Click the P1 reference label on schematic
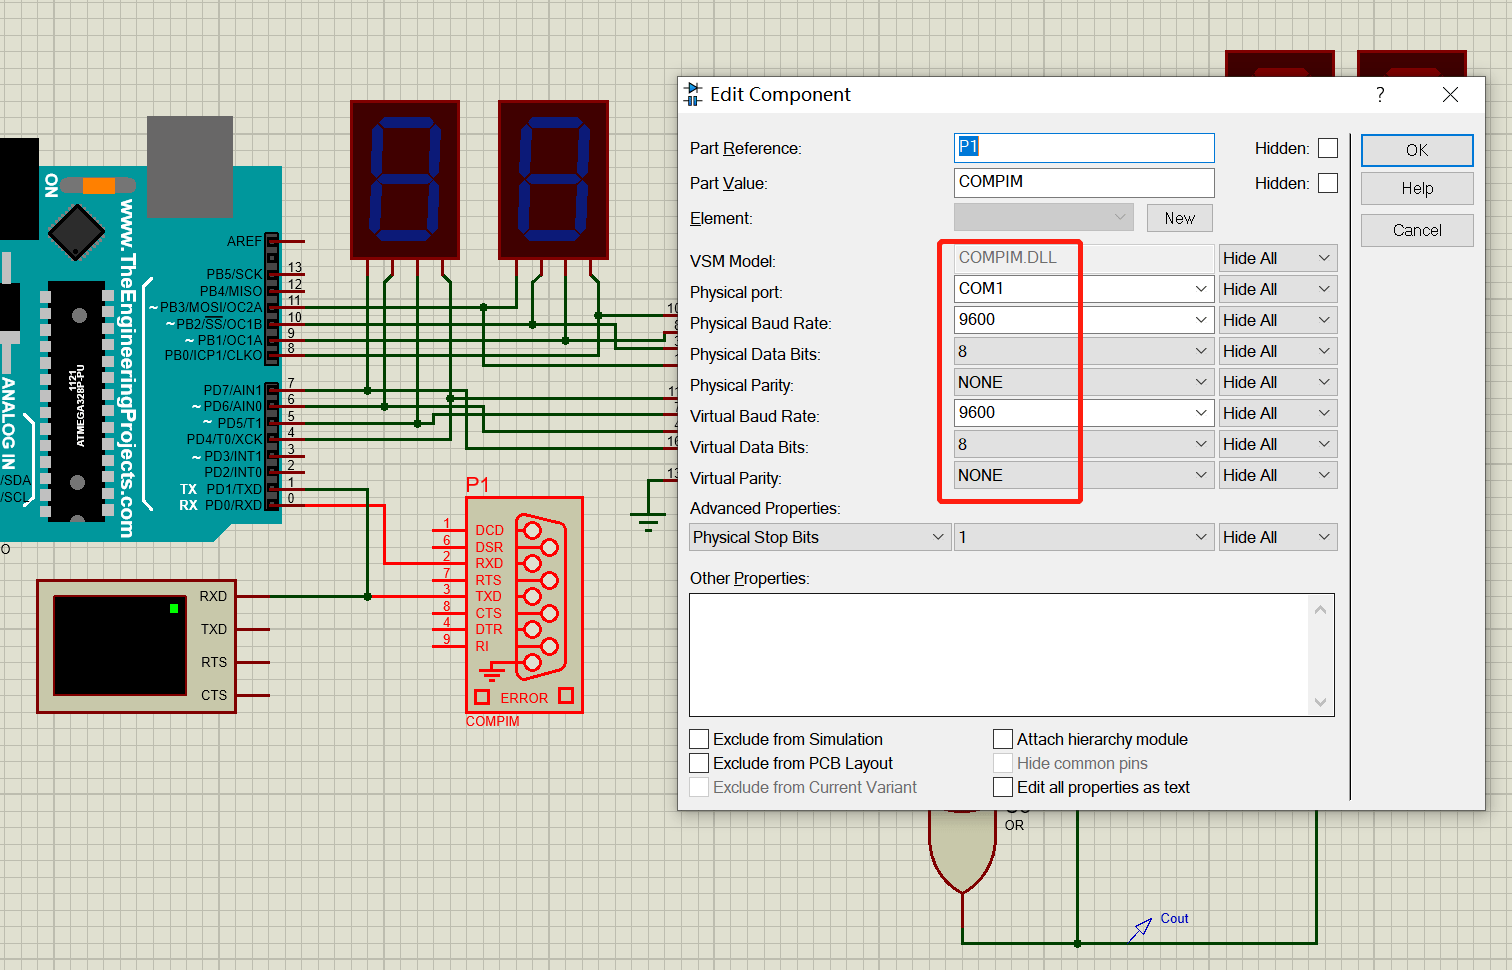 click(x=478, y=485)
